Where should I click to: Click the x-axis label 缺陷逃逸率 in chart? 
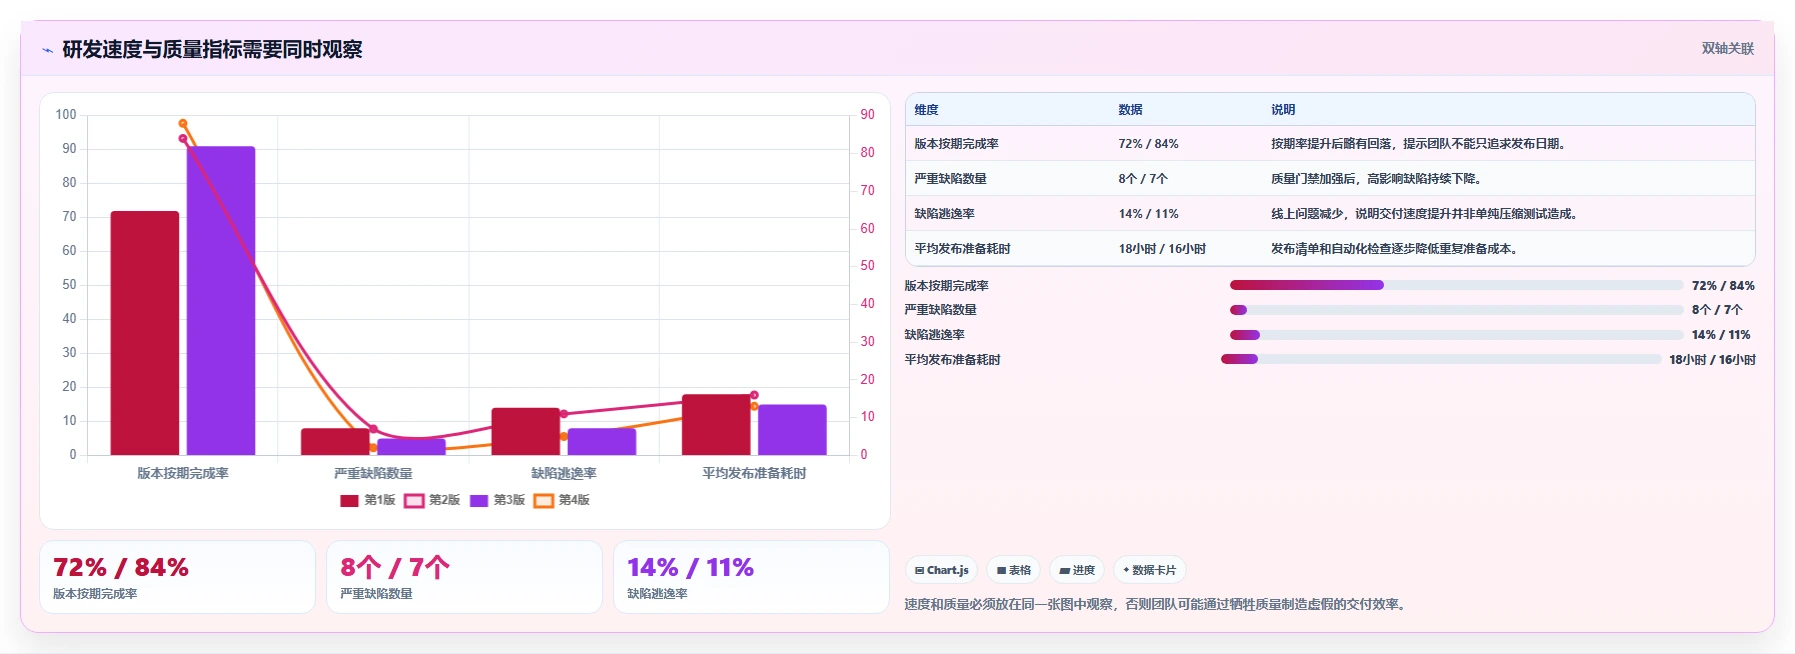point(564,474)
